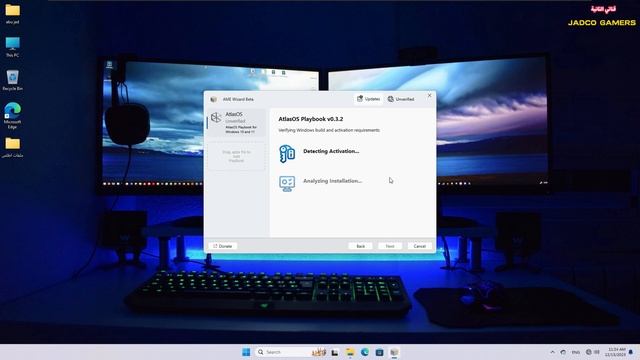Close the AME Wizard window
640x360 pixels.
429,96
